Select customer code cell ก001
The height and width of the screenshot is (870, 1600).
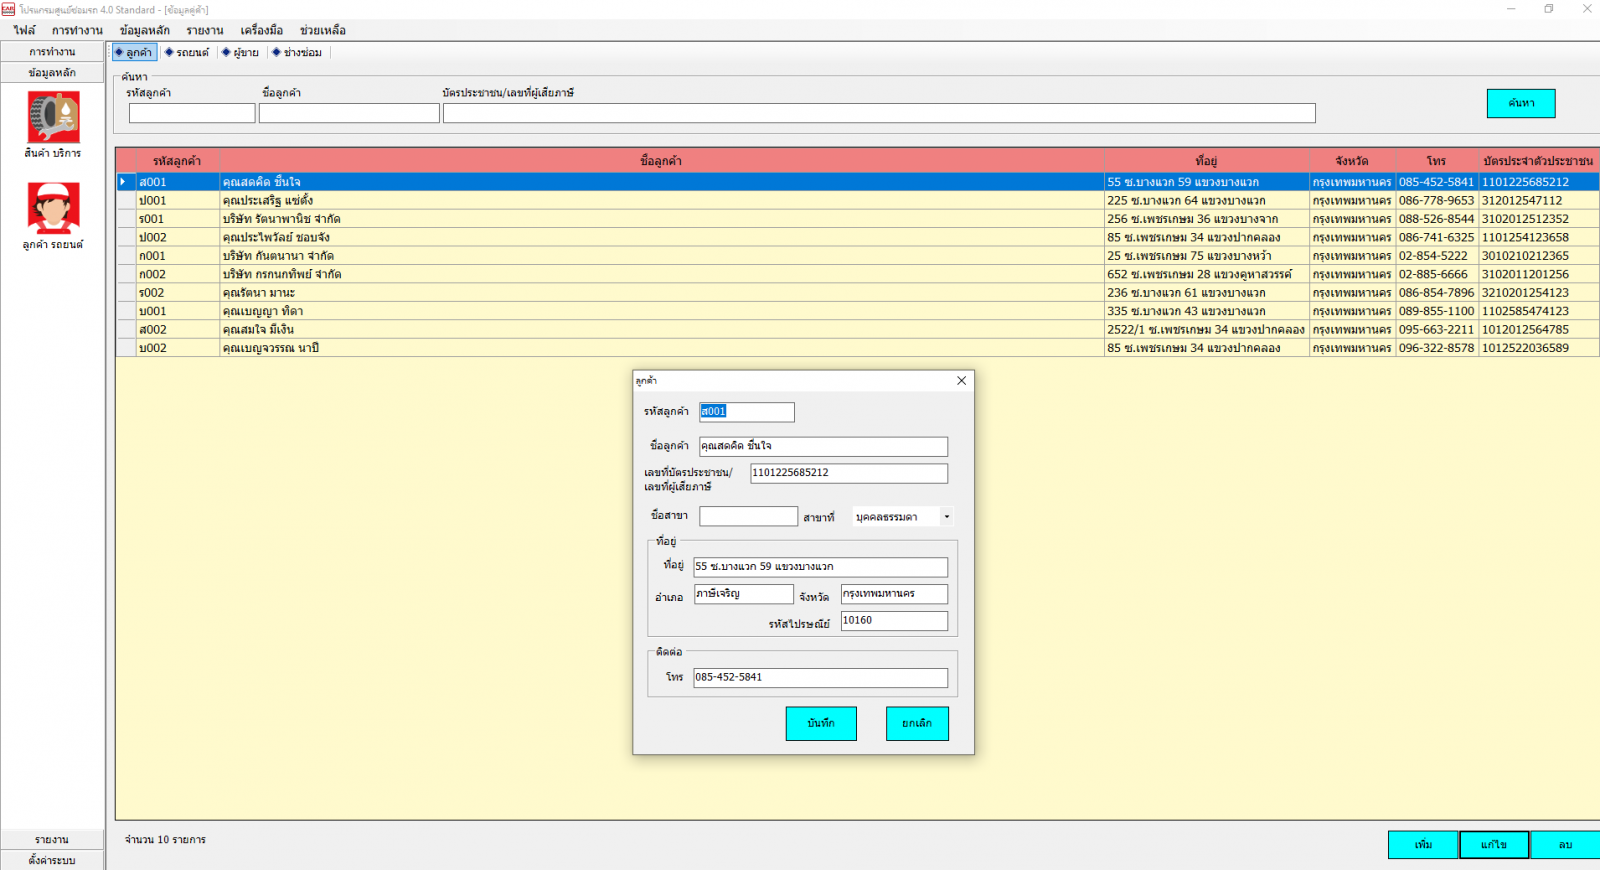178,256
